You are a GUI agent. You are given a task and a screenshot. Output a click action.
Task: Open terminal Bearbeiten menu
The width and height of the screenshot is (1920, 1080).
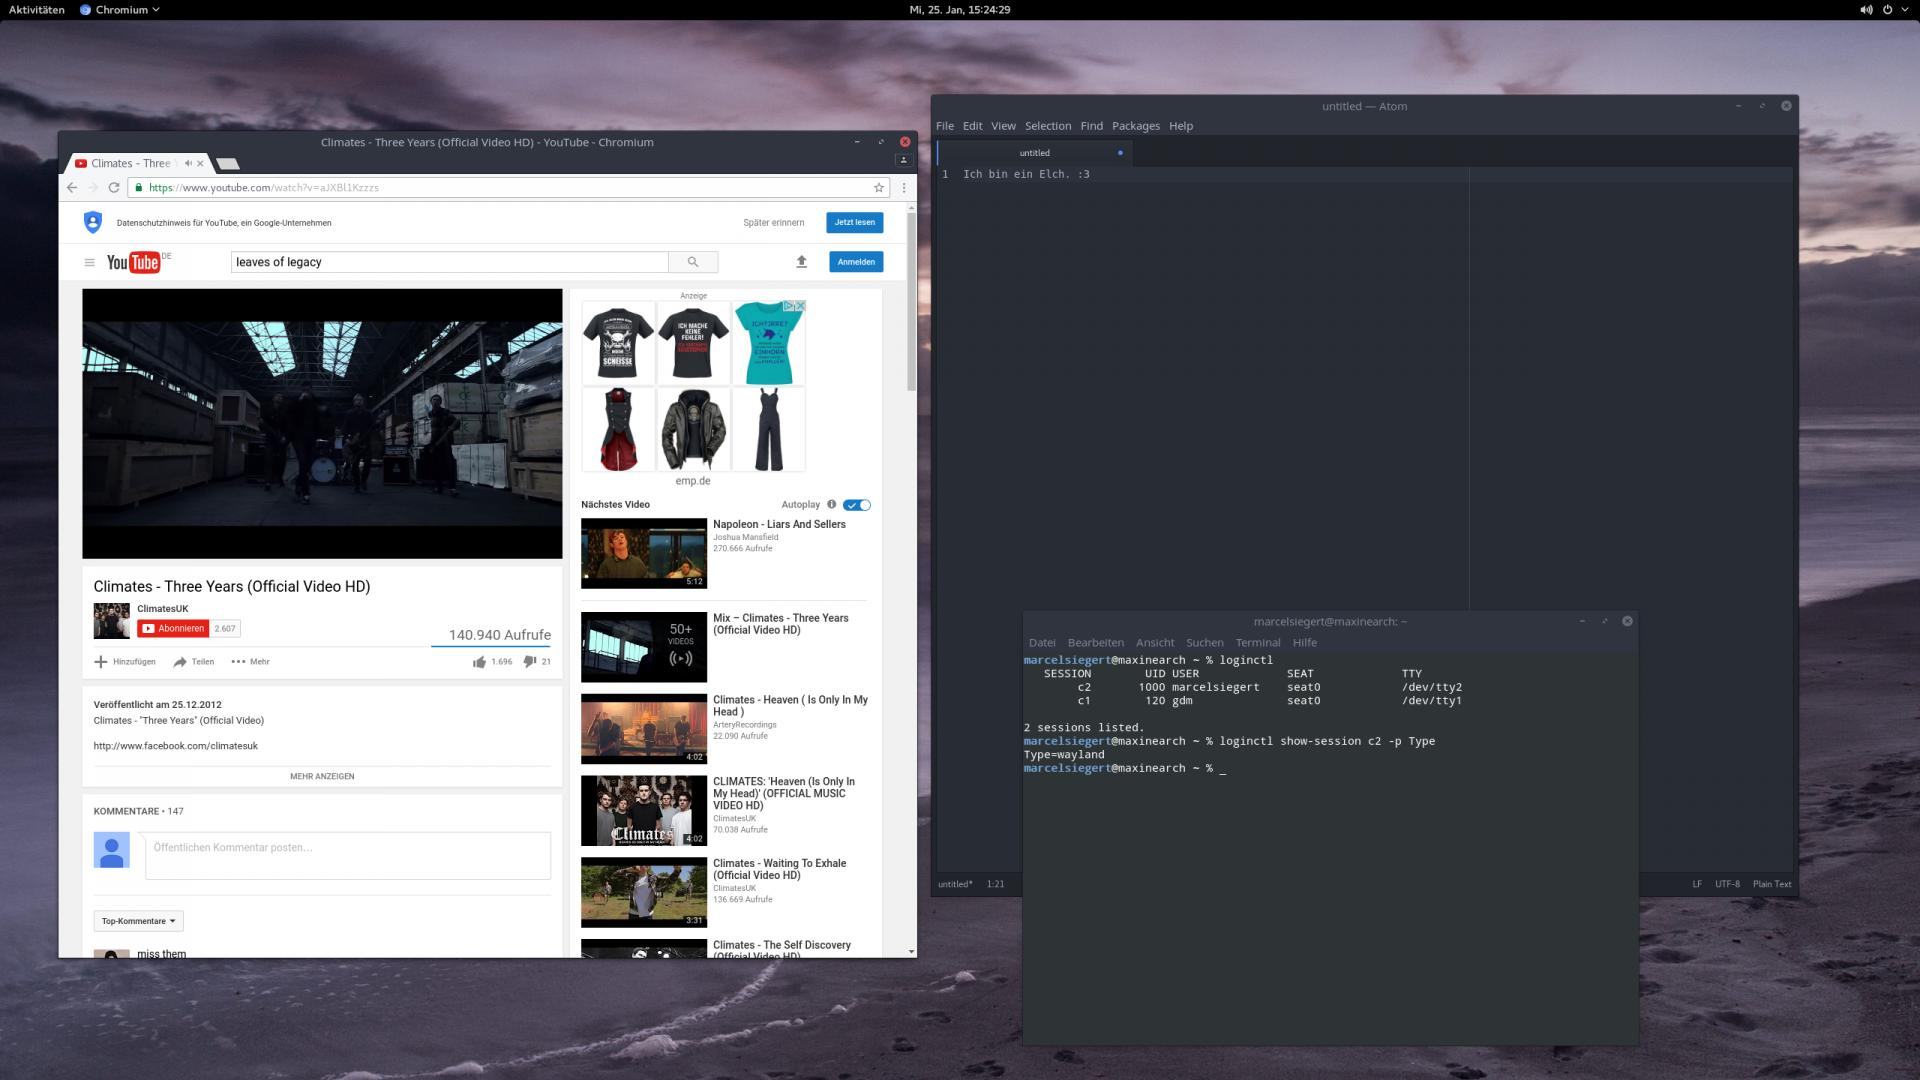(1095, 643)
